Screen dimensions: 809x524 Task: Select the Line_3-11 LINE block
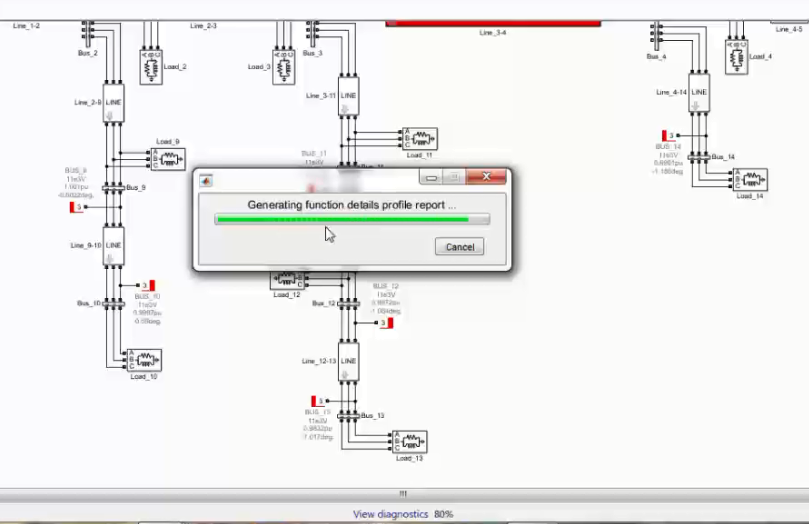point(348,97)
